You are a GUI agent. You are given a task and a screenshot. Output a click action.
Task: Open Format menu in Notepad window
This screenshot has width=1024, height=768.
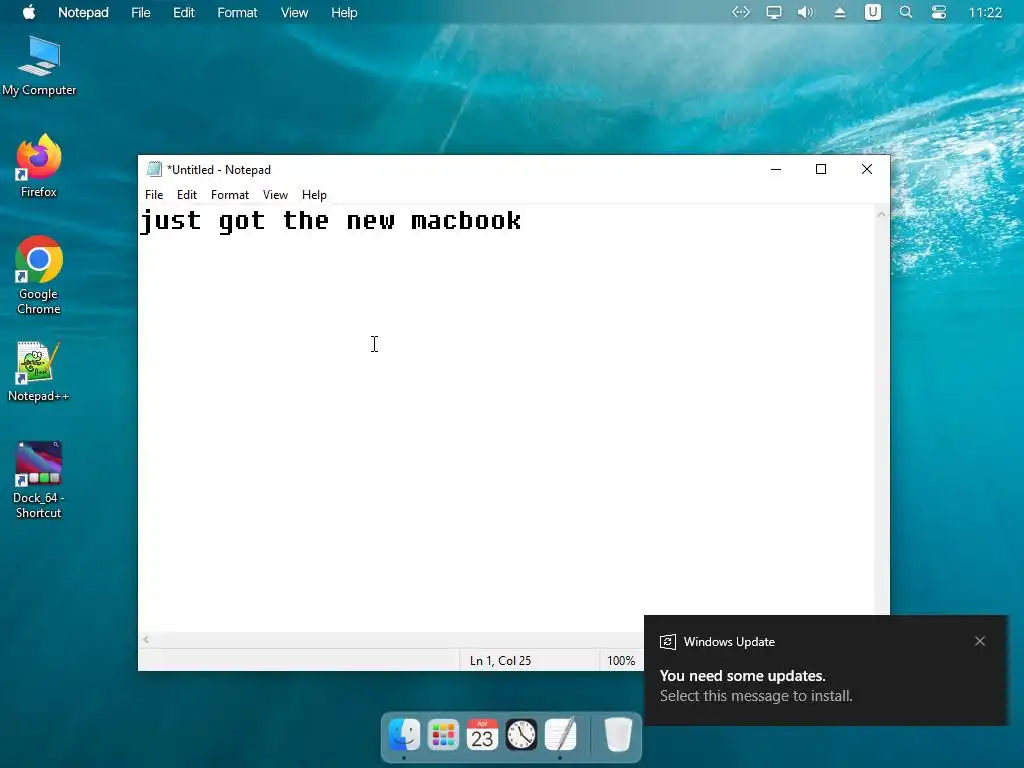click(230, 195)
